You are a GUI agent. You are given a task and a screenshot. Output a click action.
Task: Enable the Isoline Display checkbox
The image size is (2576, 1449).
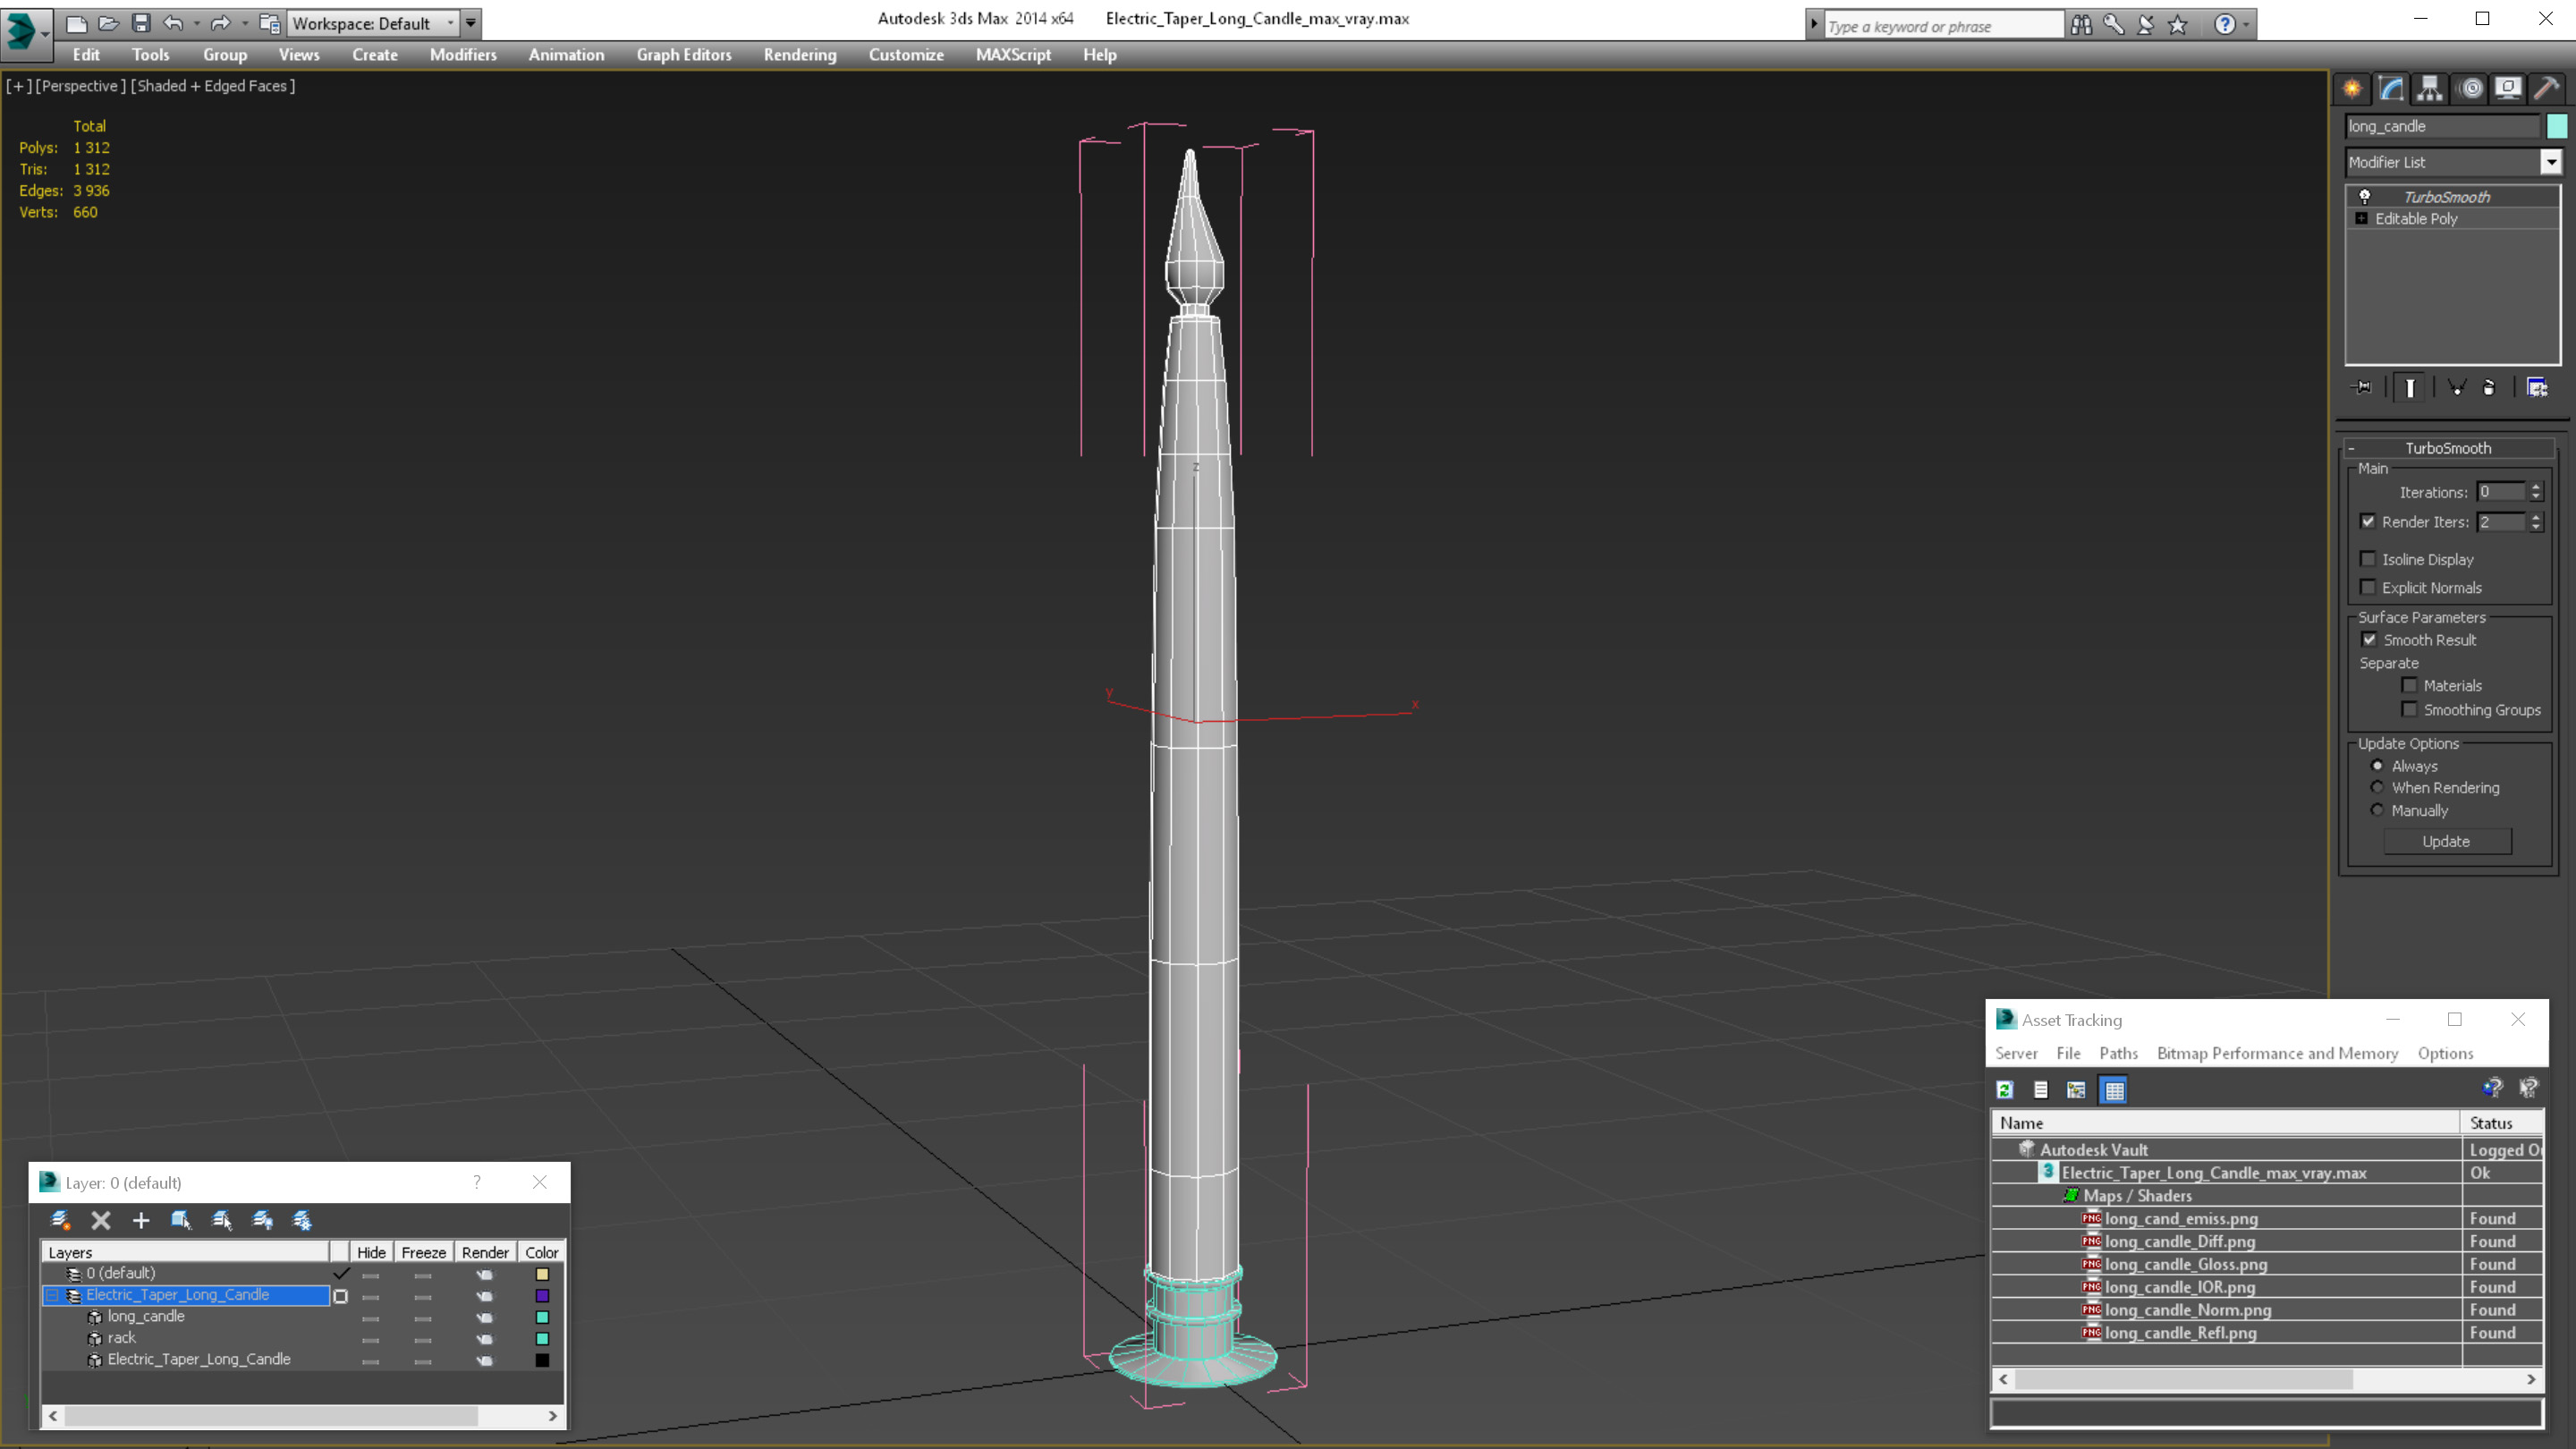2368,559
